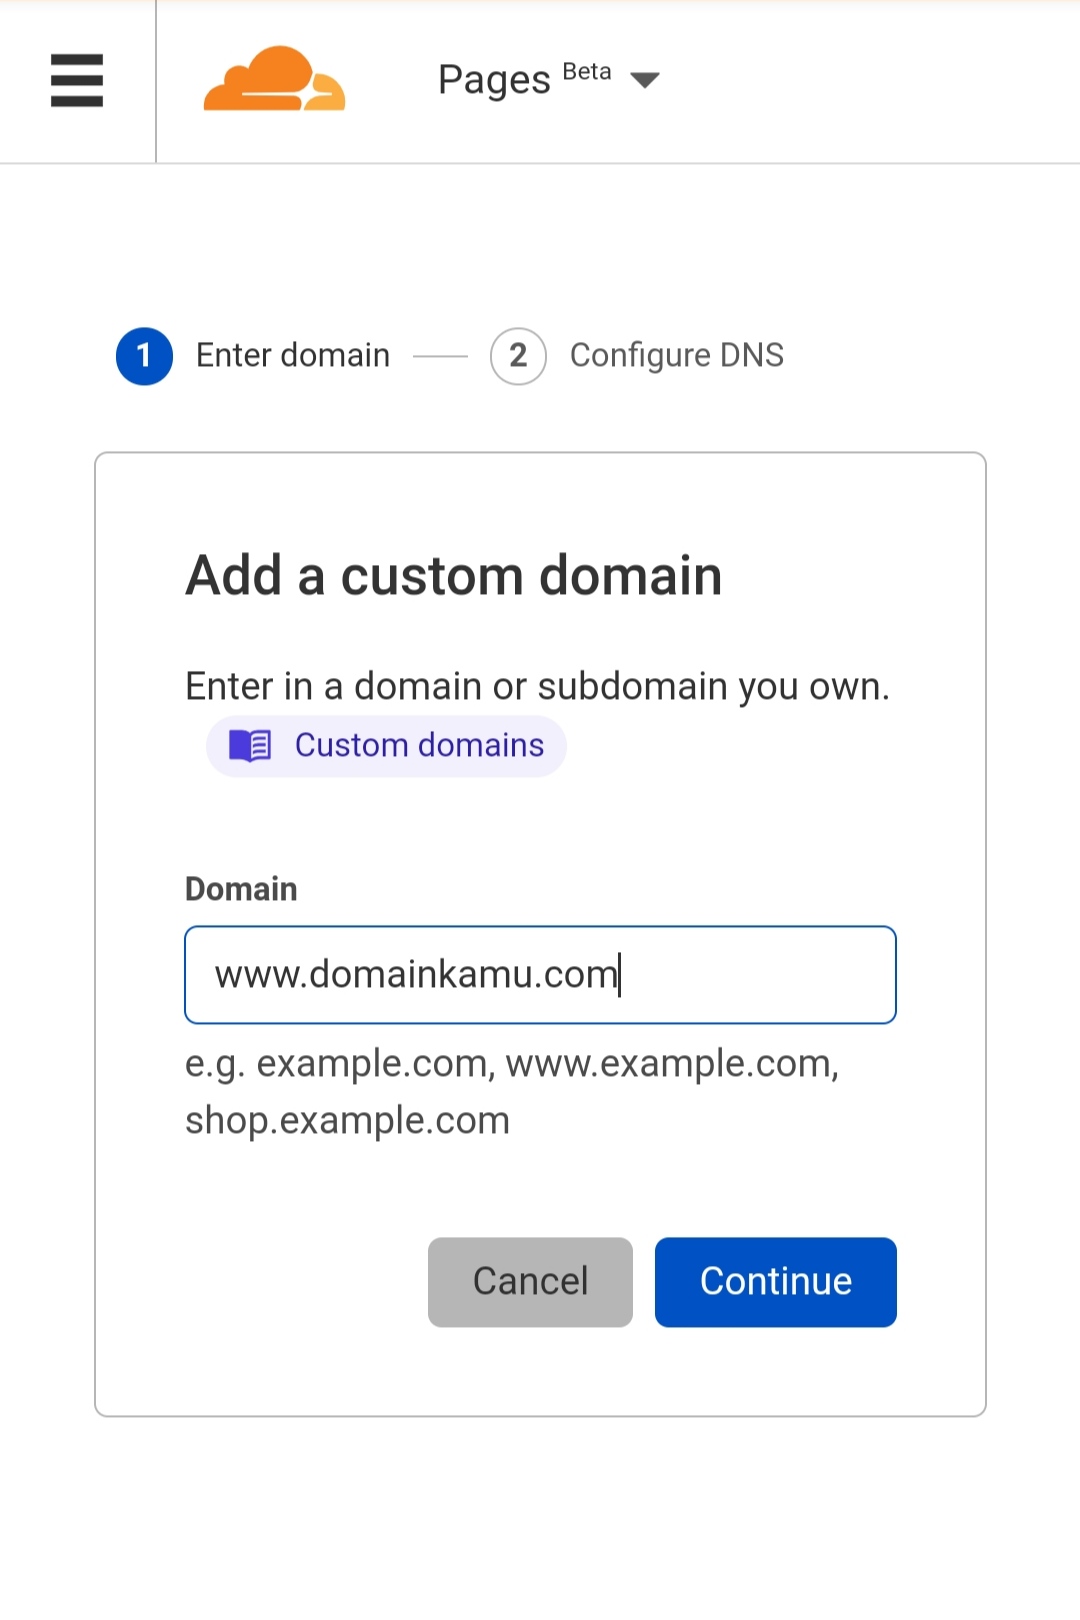This screenshot has height=1620, width=1080.
Task: Click the Add a custom domain heading
Action: (454, 576)
